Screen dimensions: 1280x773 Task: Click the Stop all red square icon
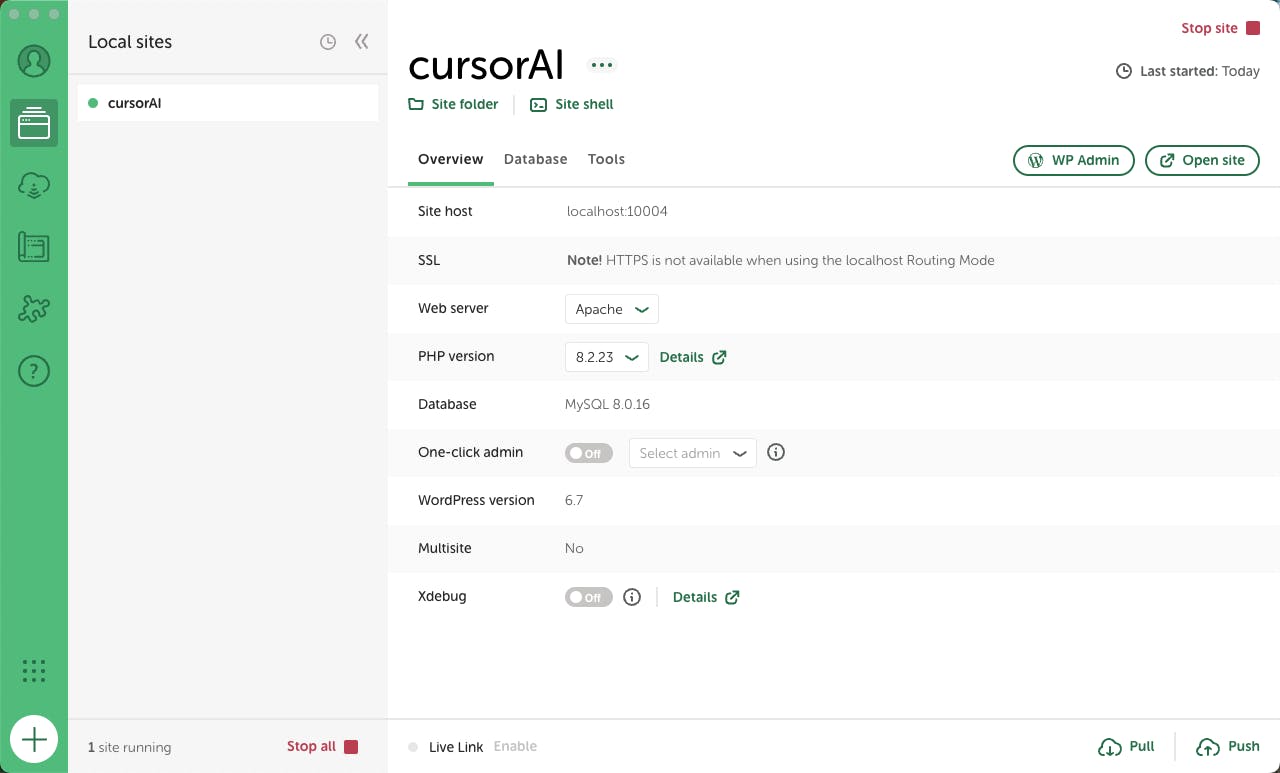click(351, 746)
